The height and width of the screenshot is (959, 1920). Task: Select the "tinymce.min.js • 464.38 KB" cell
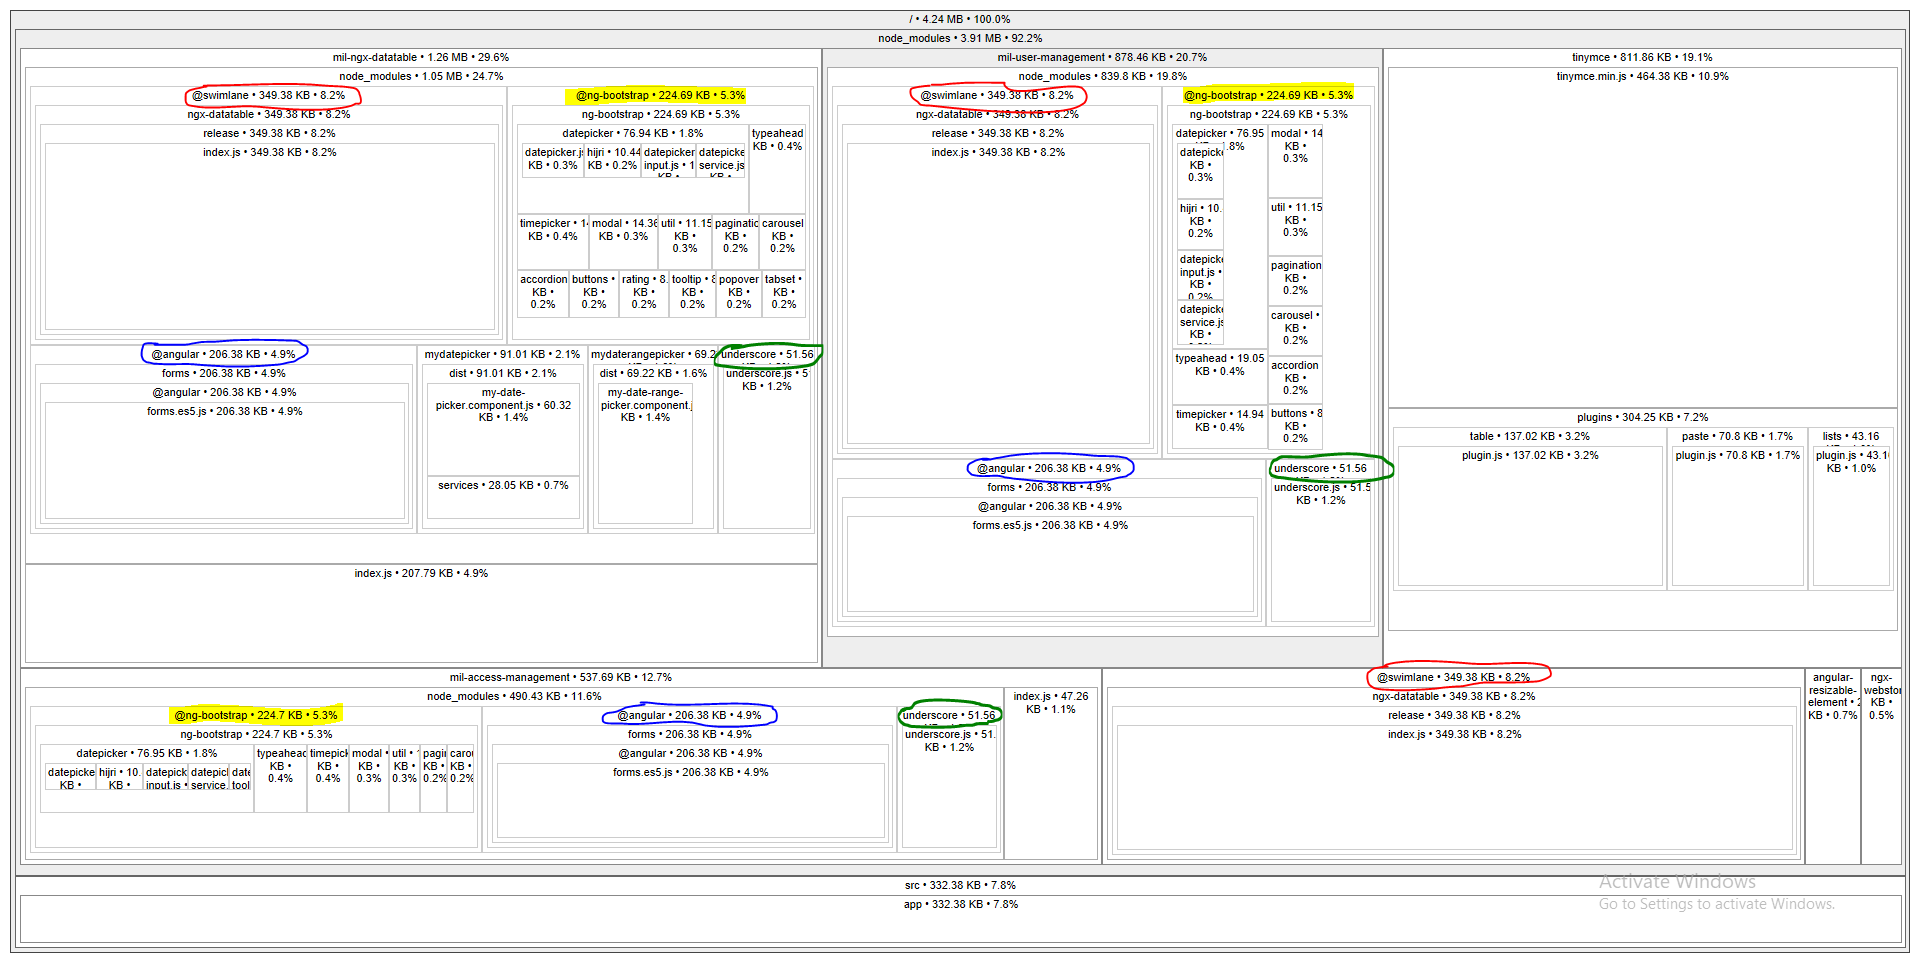1642,76
